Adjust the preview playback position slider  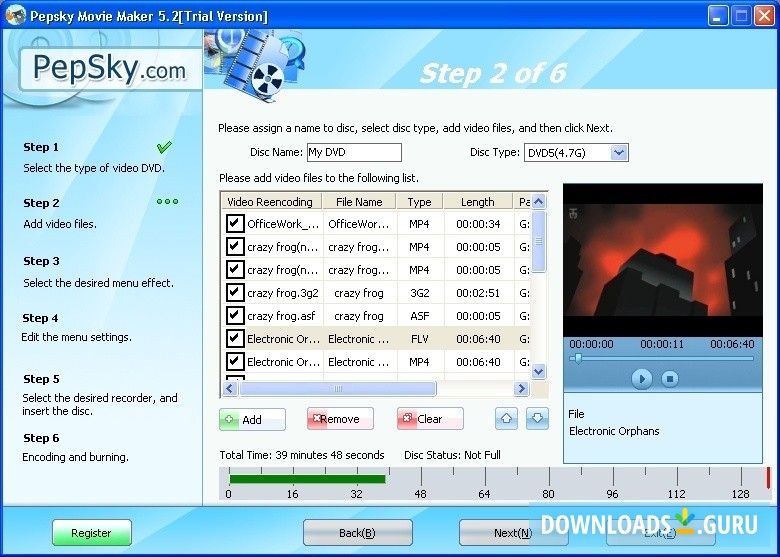tap(578, 358)
